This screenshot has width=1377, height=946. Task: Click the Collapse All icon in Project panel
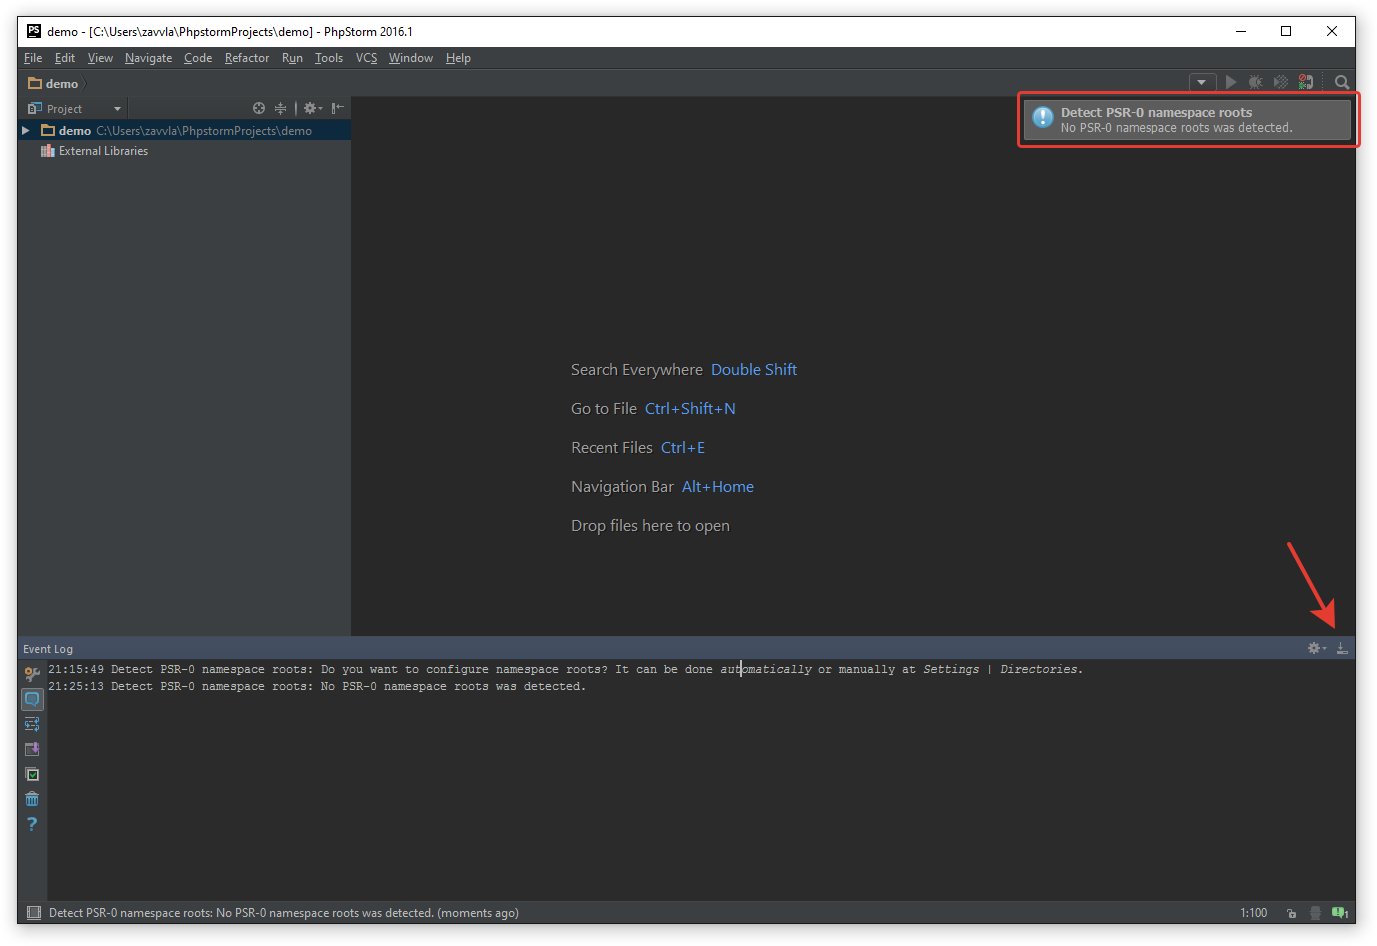pyautogui.click(x=280, y=108)
